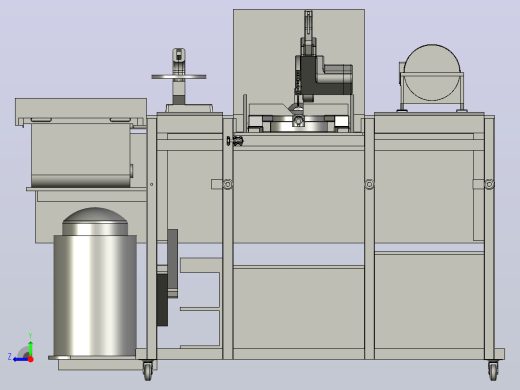Click the red X axis dot on the triad
This screenshot has height=390, width=520.
[x=31, y=359]
